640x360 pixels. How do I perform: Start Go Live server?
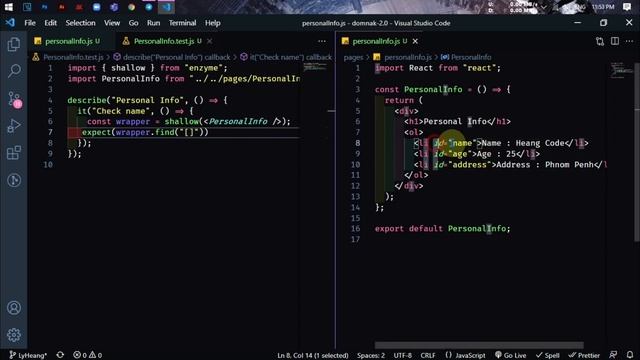(511, 356)
